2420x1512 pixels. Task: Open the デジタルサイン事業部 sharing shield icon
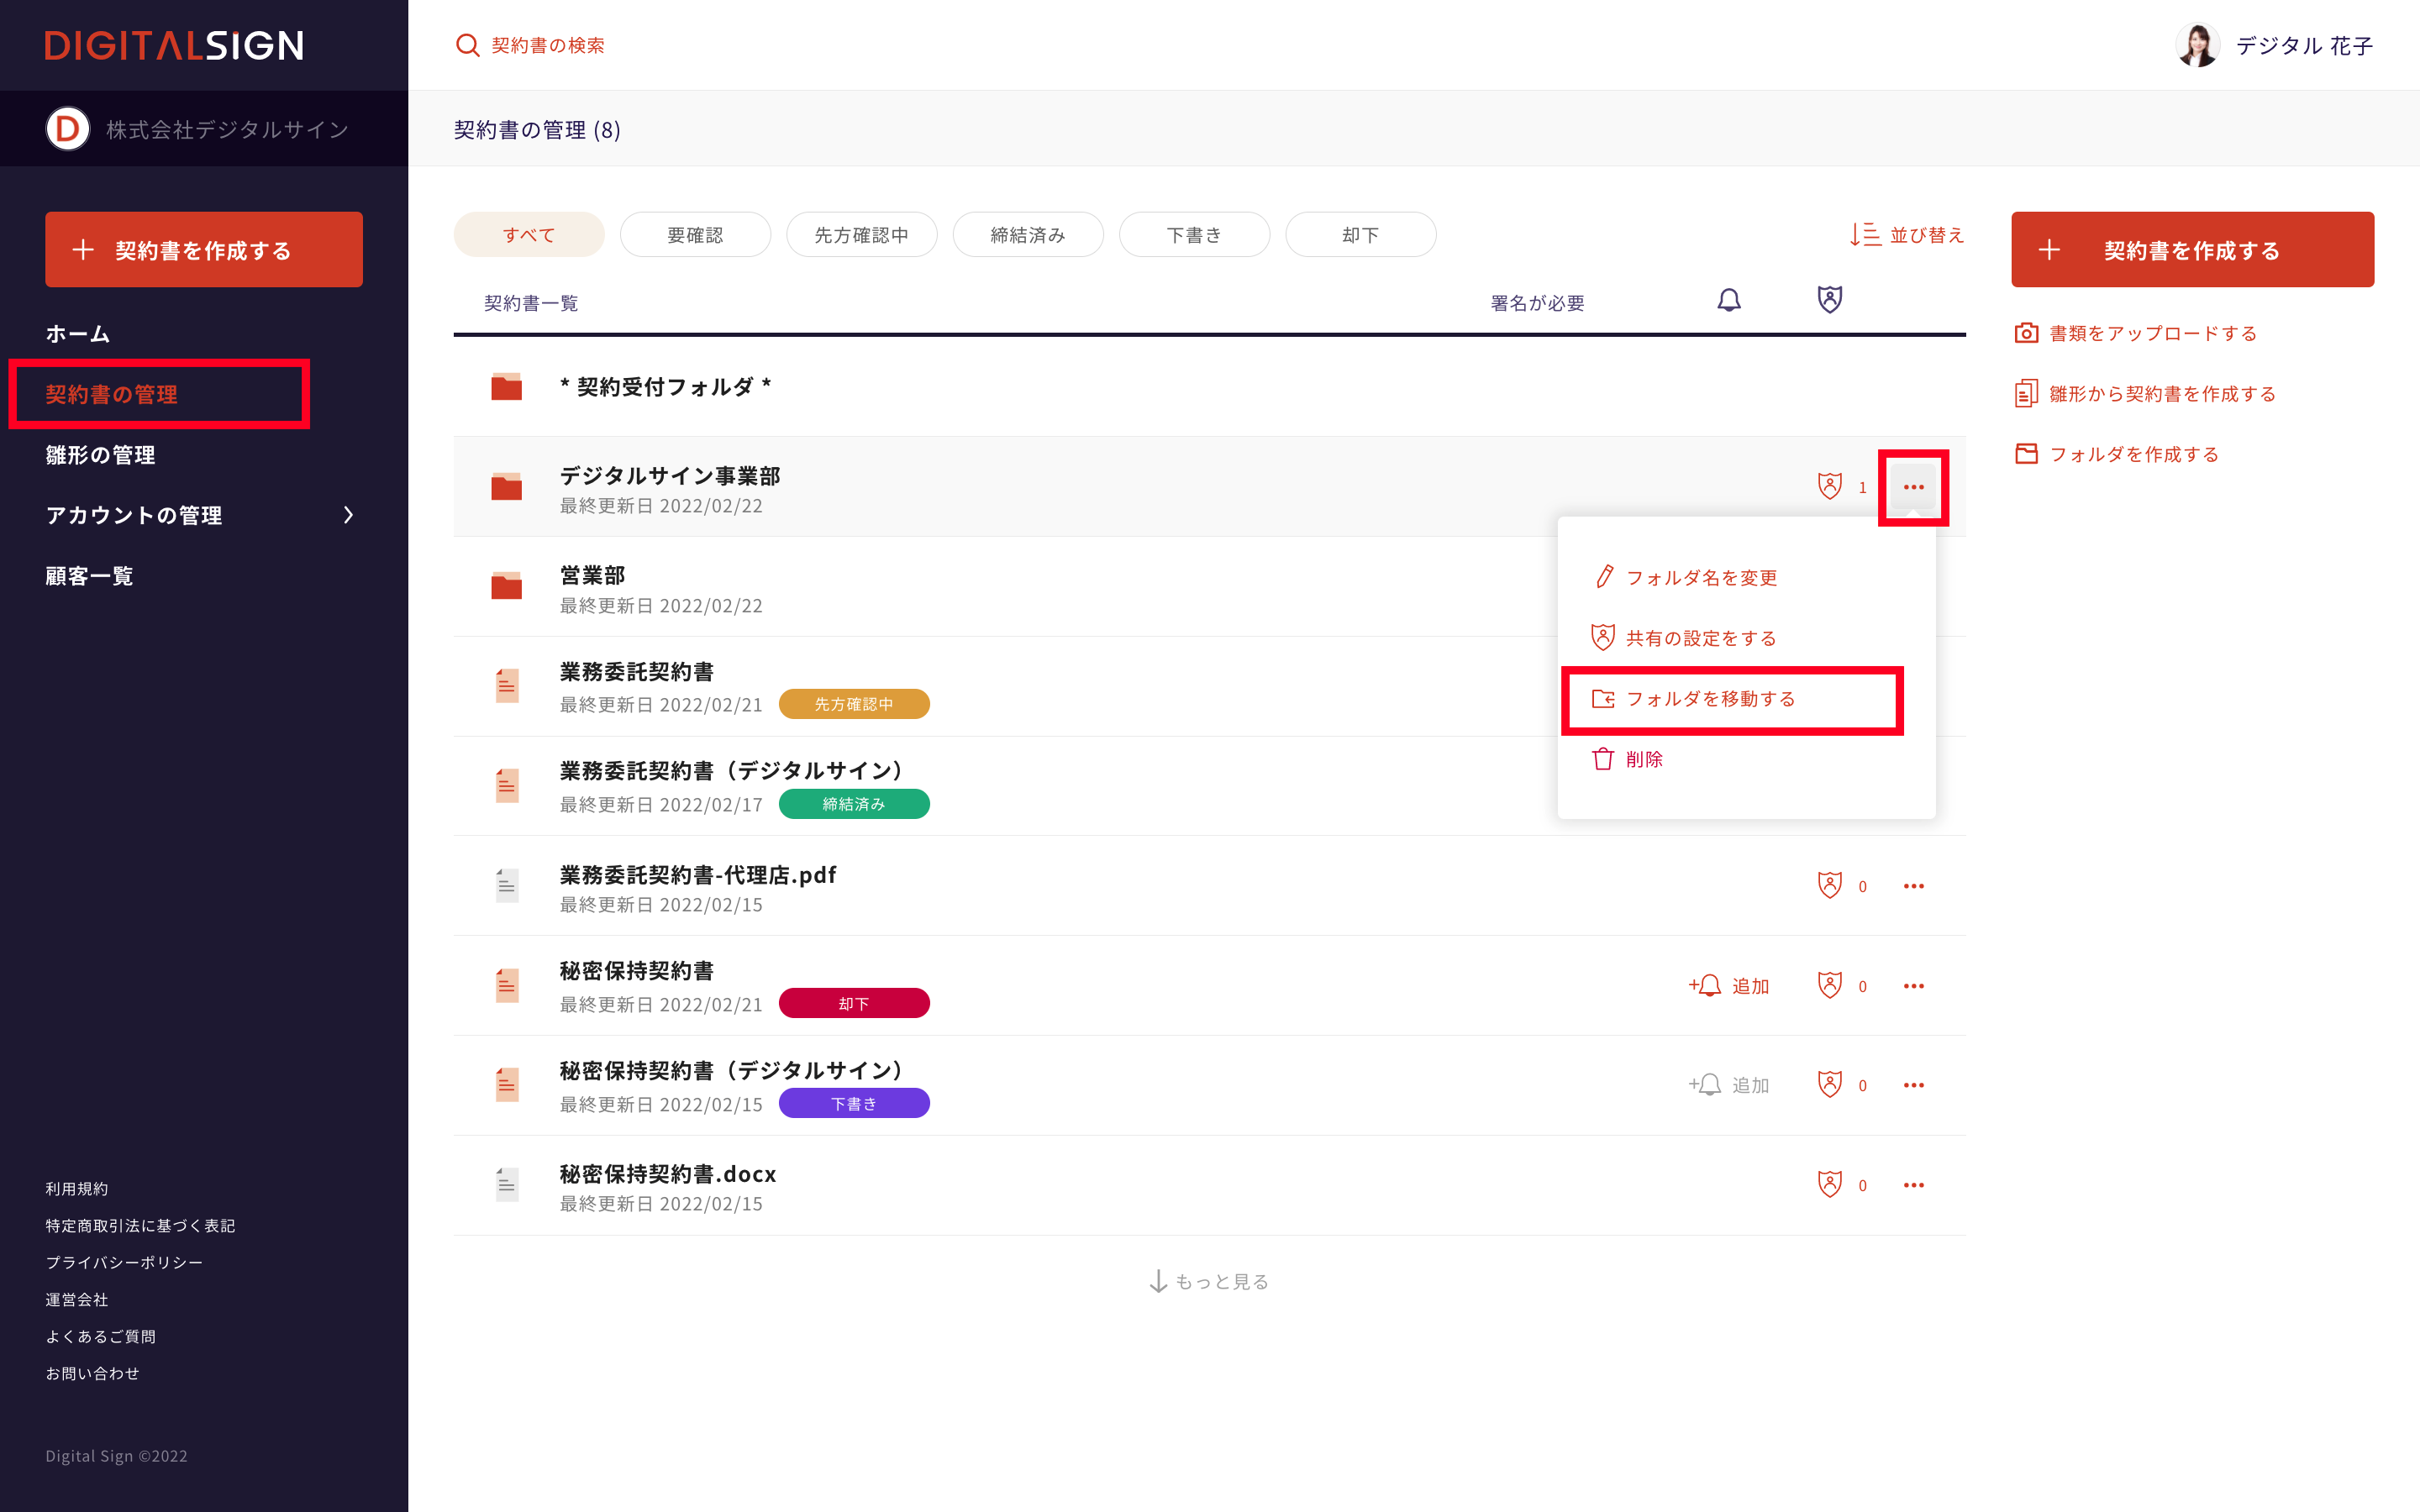(x=1829, y=487)
